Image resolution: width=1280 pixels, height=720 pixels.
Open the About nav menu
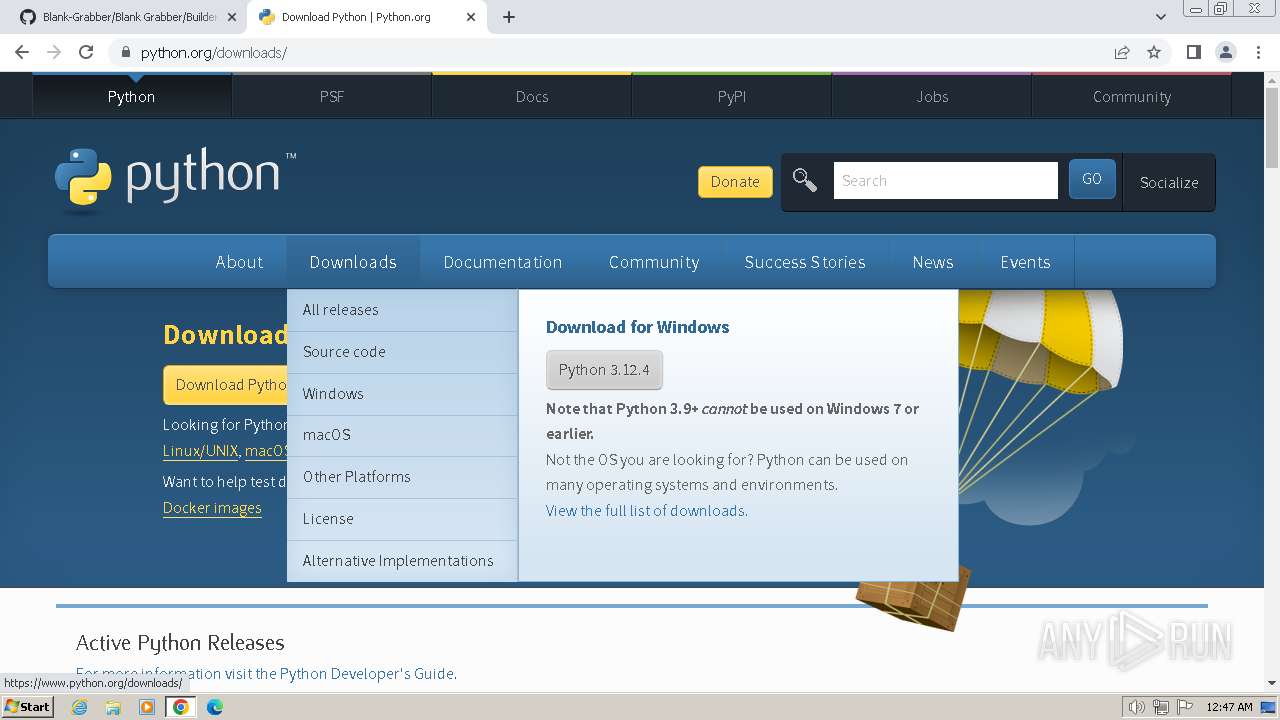tap(239, 262)
